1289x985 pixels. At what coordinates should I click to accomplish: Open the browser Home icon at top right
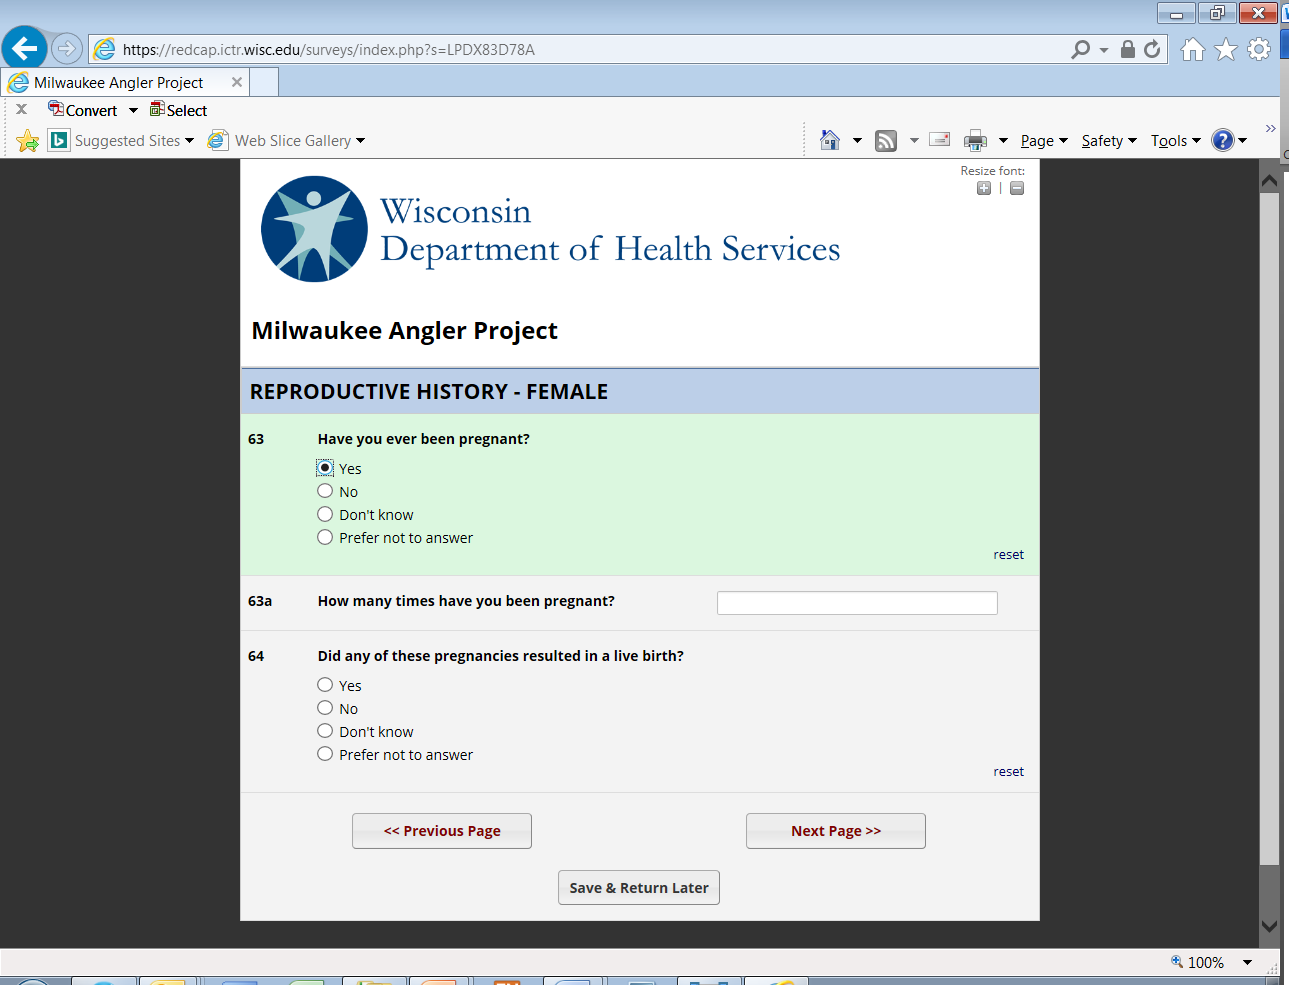click(1192, 49)
